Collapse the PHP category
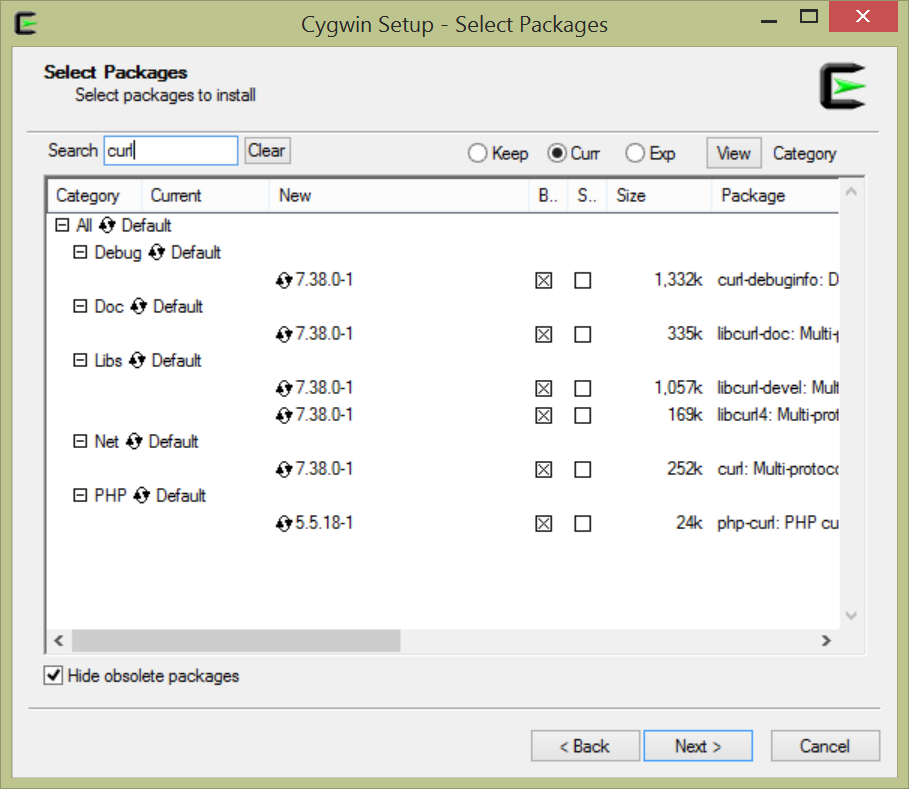909x789 pixels. [x=80, y=495]
